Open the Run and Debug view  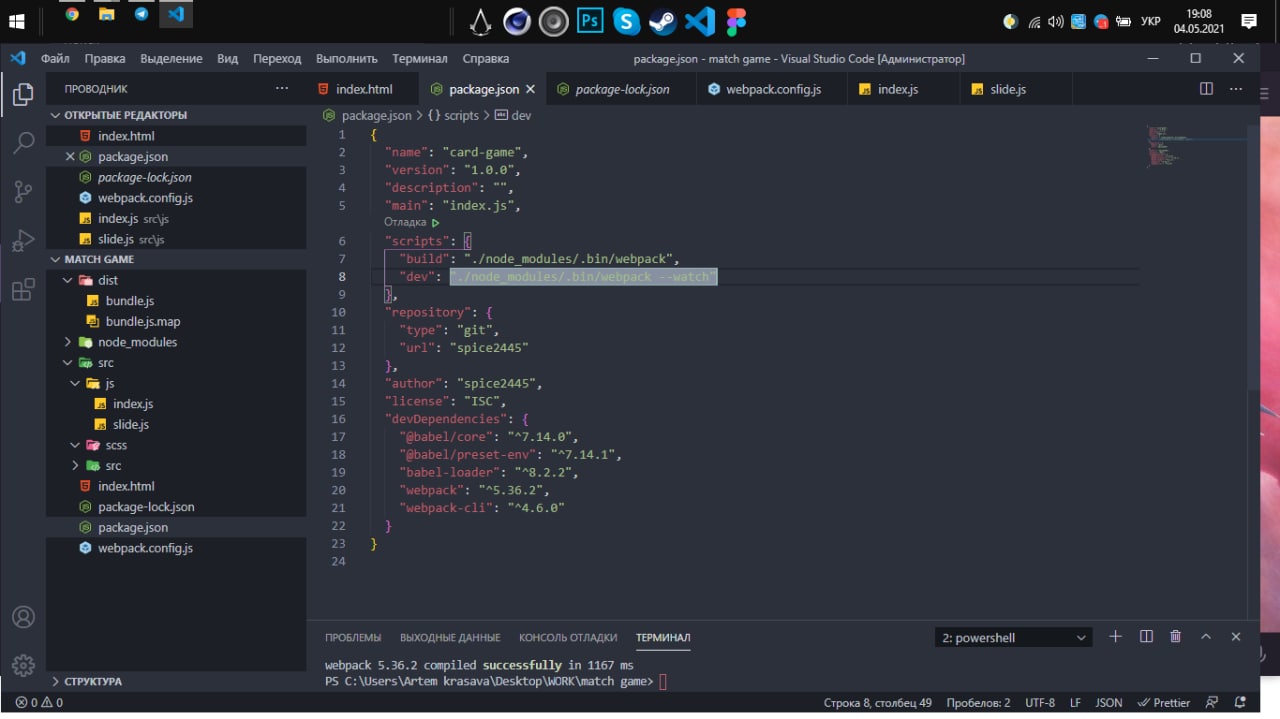tap(23, 241)
